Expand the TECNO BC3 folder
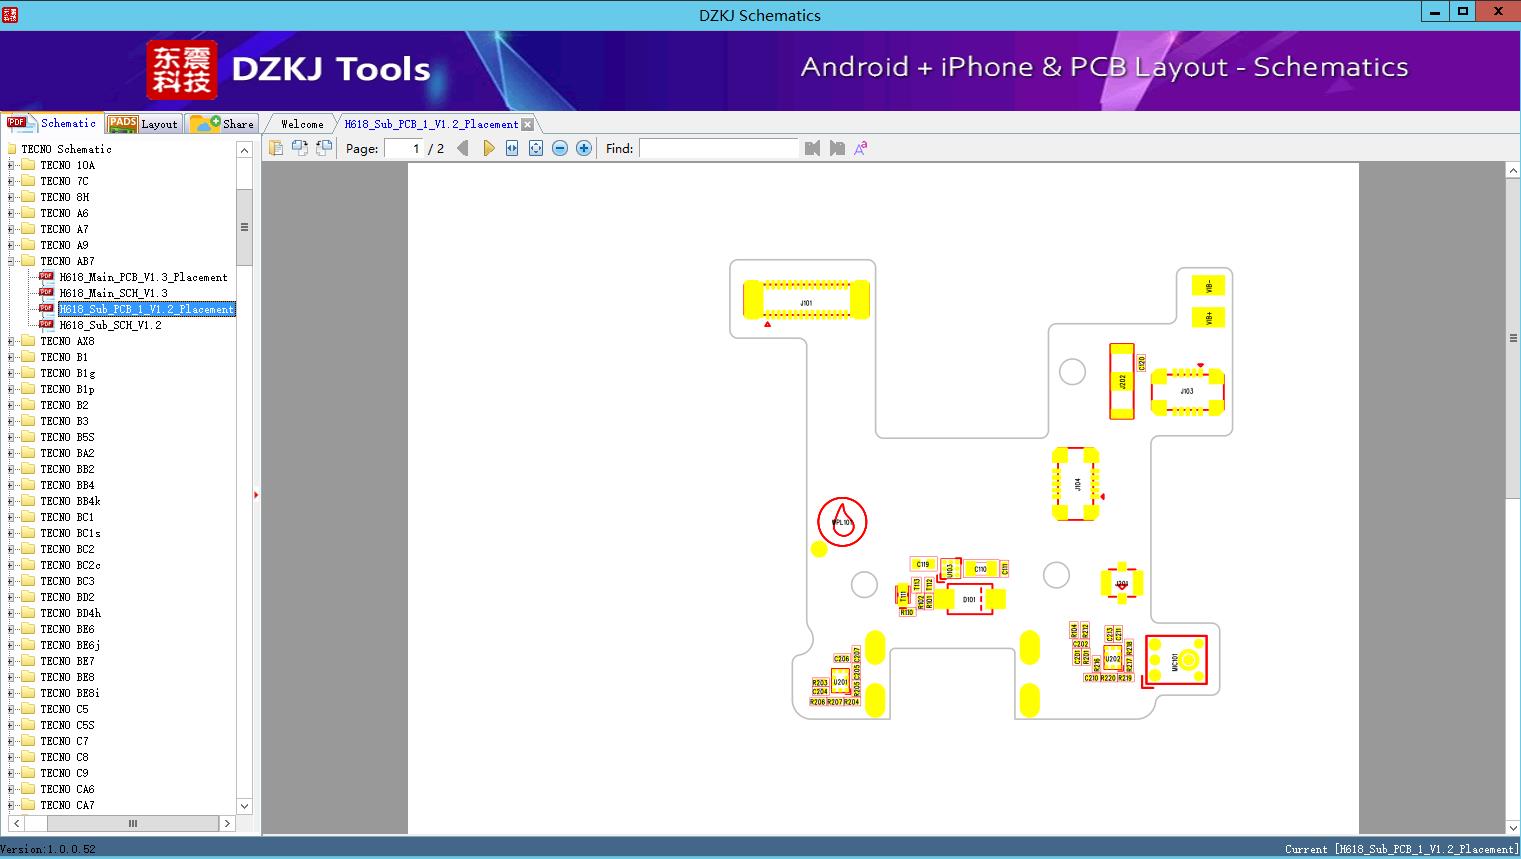This screenshot has height=859, width=1521. click(11, 581)
